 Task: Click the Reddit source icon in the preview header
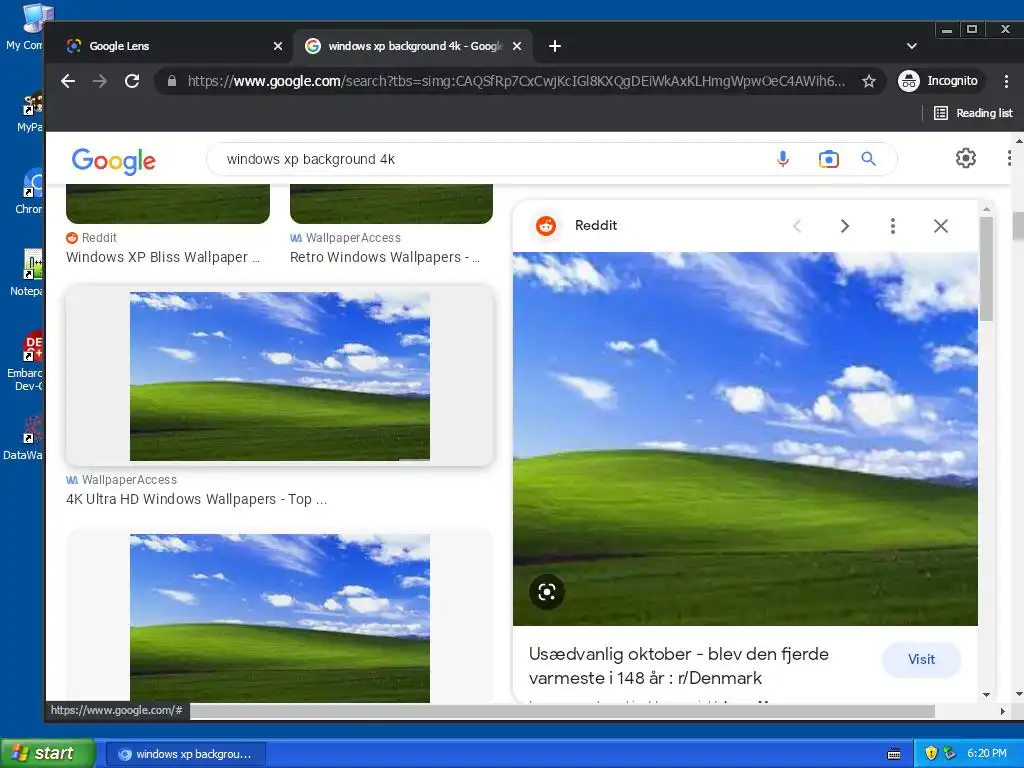click(x=546, y=226)
